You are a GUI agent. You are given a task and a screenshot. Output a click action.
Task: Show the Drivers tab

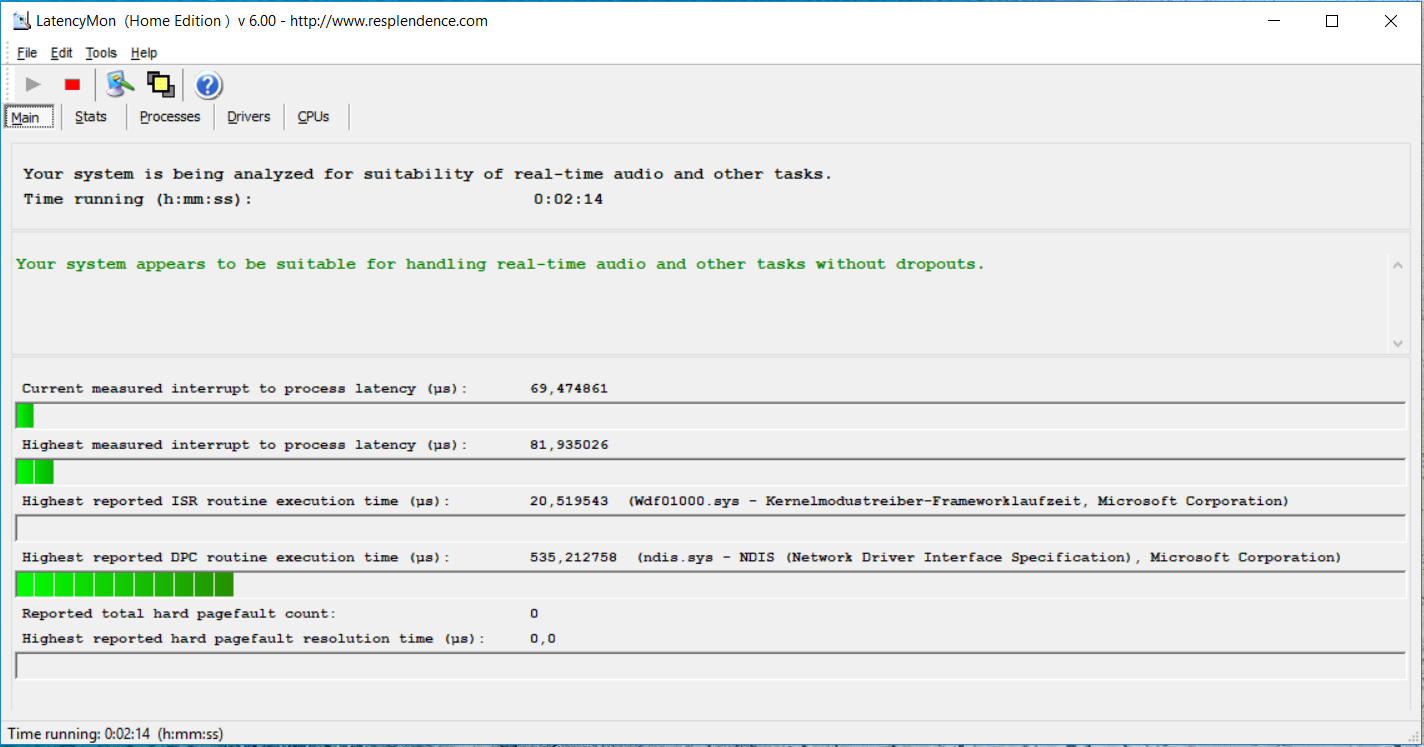(249, 117)
